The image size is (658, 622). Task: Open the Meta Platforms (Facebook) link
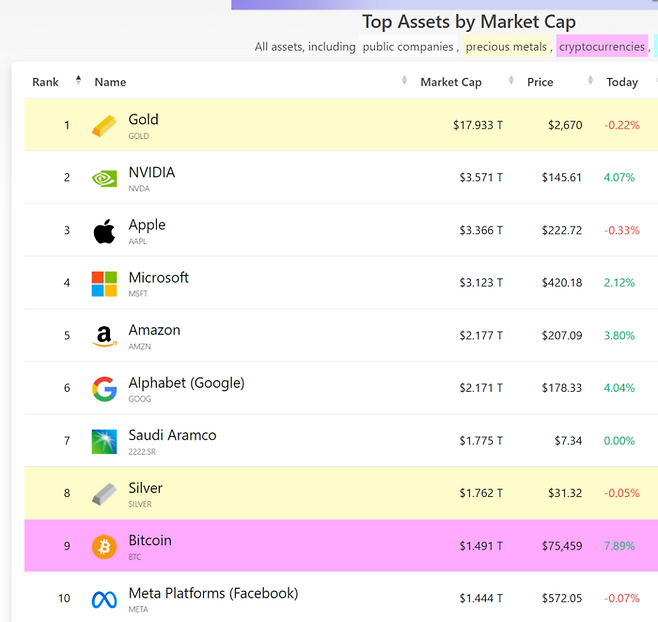coord(213,593)
